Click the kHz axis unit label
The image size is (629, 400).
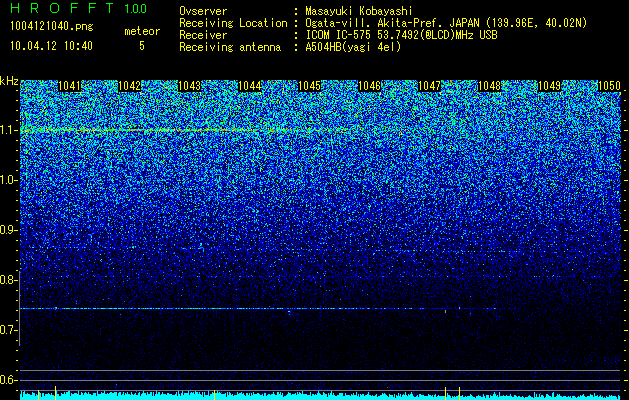point(9,81)
